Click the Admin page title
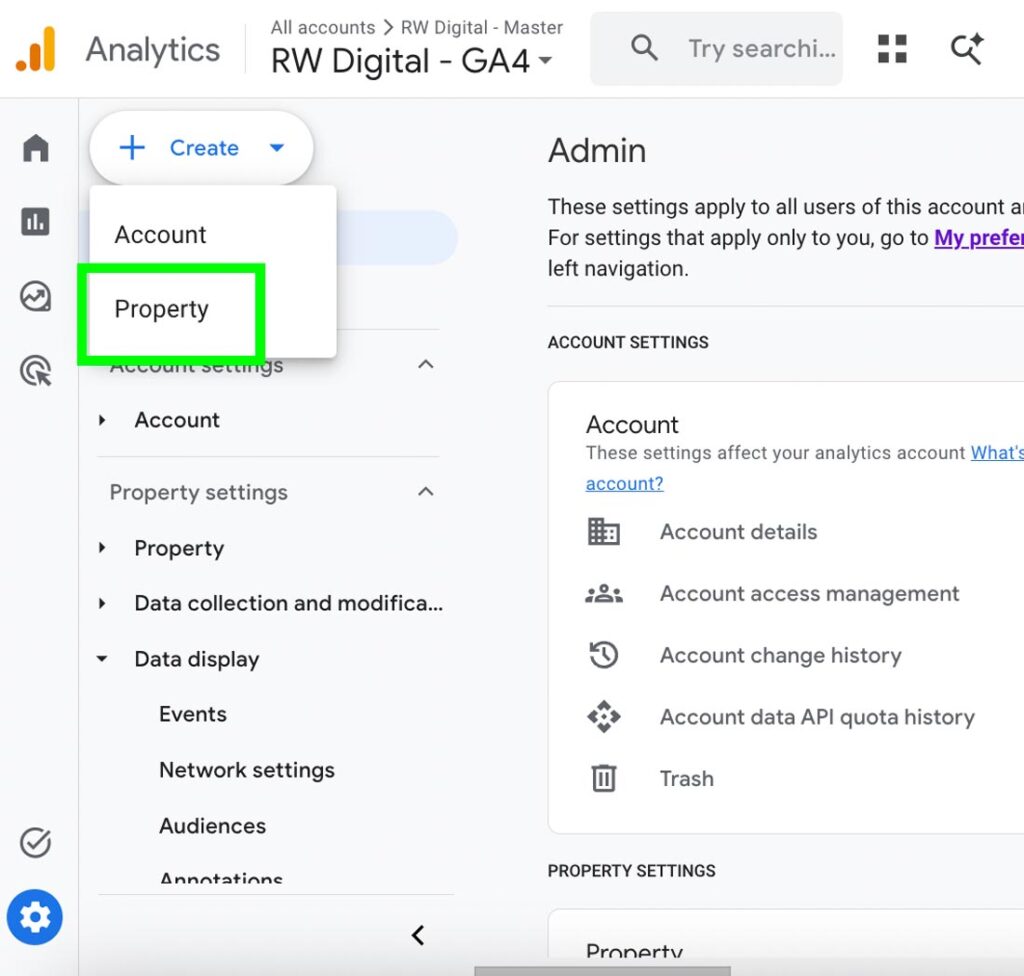1024x976 pixels. [x=597, y=150]
